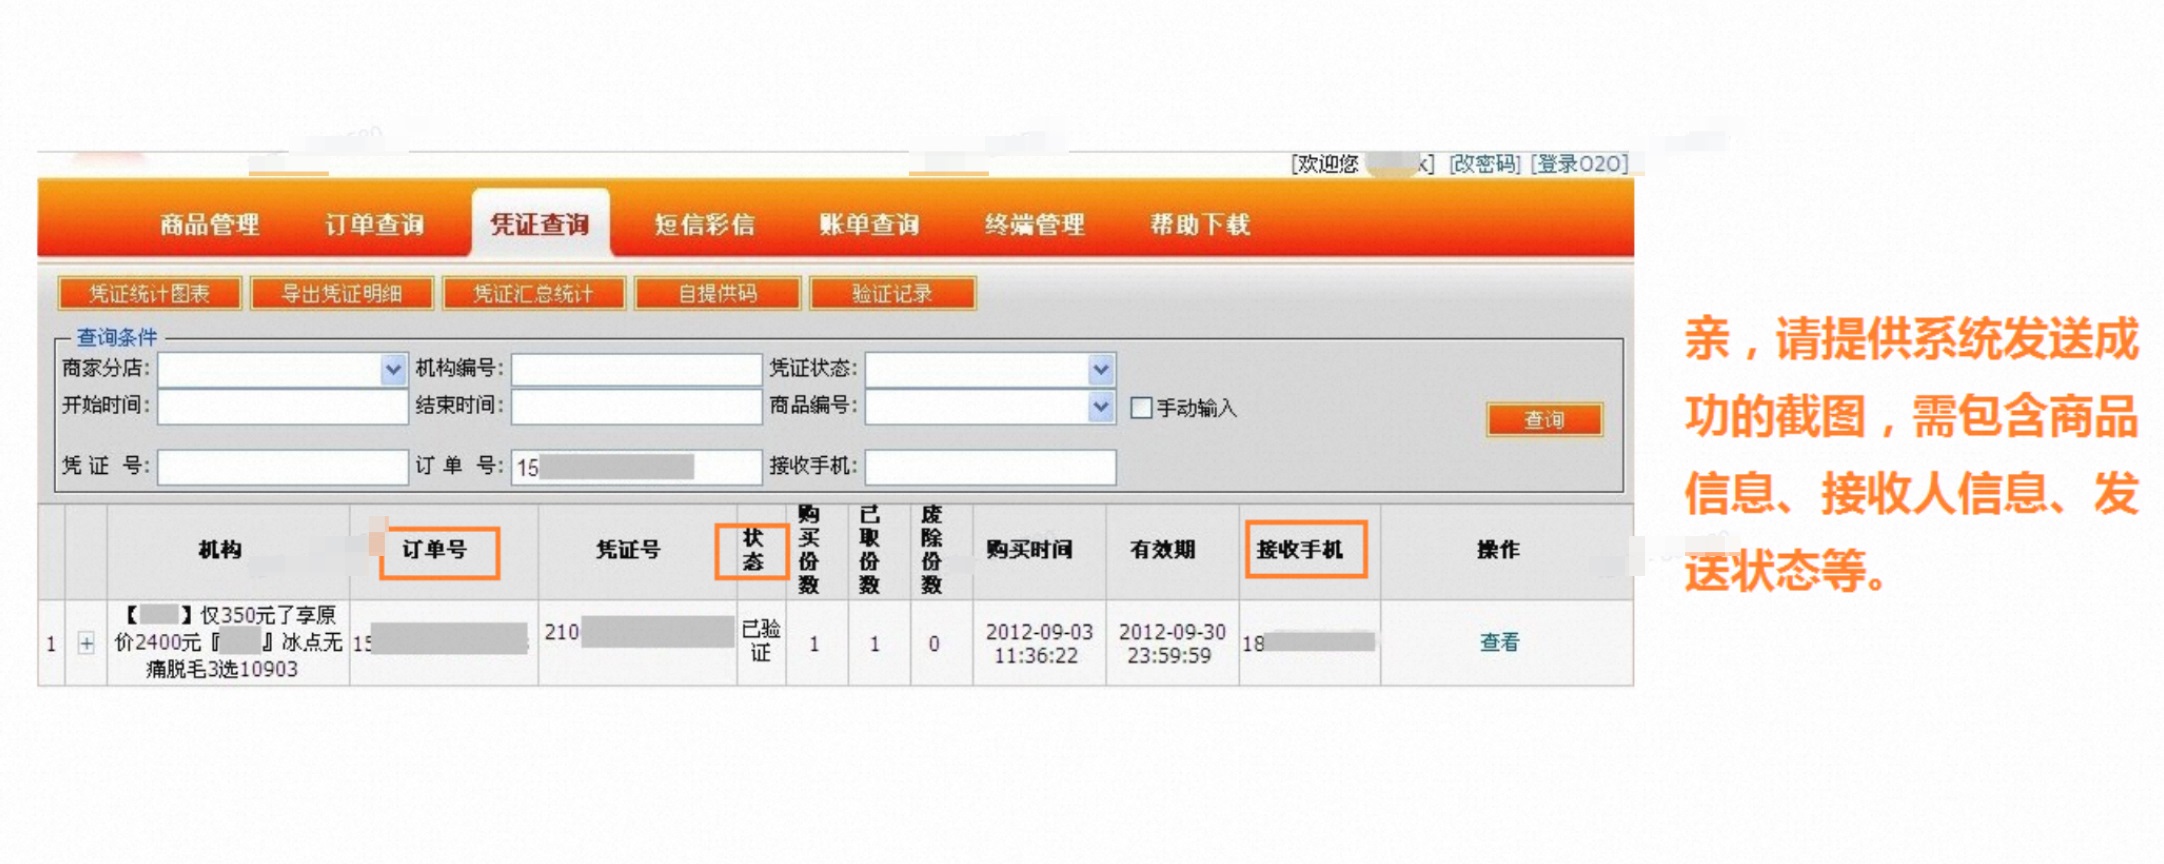Open the 凭证状态 dropdown

[1101, 370]
